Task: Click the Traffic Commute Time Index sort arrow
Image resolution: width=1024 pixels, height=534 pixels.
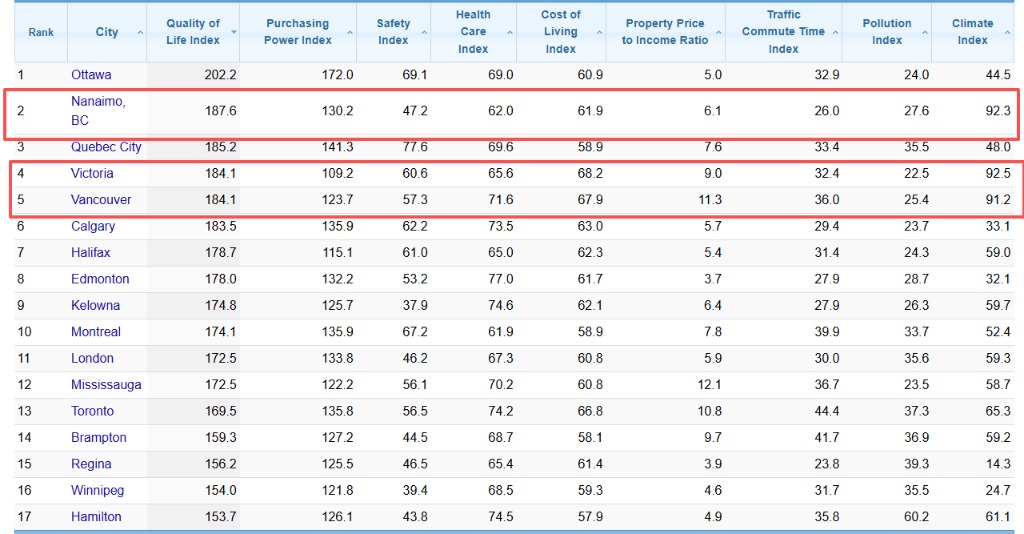Action: pyautogui.click(x=835, y=33)
